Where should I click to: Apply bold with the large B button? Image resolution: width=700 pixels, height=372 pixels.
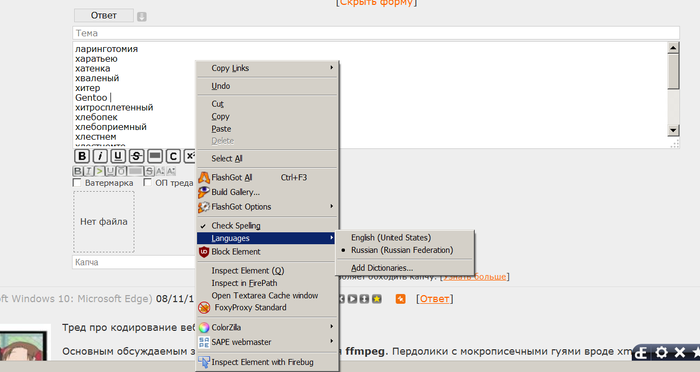[82, 156]
